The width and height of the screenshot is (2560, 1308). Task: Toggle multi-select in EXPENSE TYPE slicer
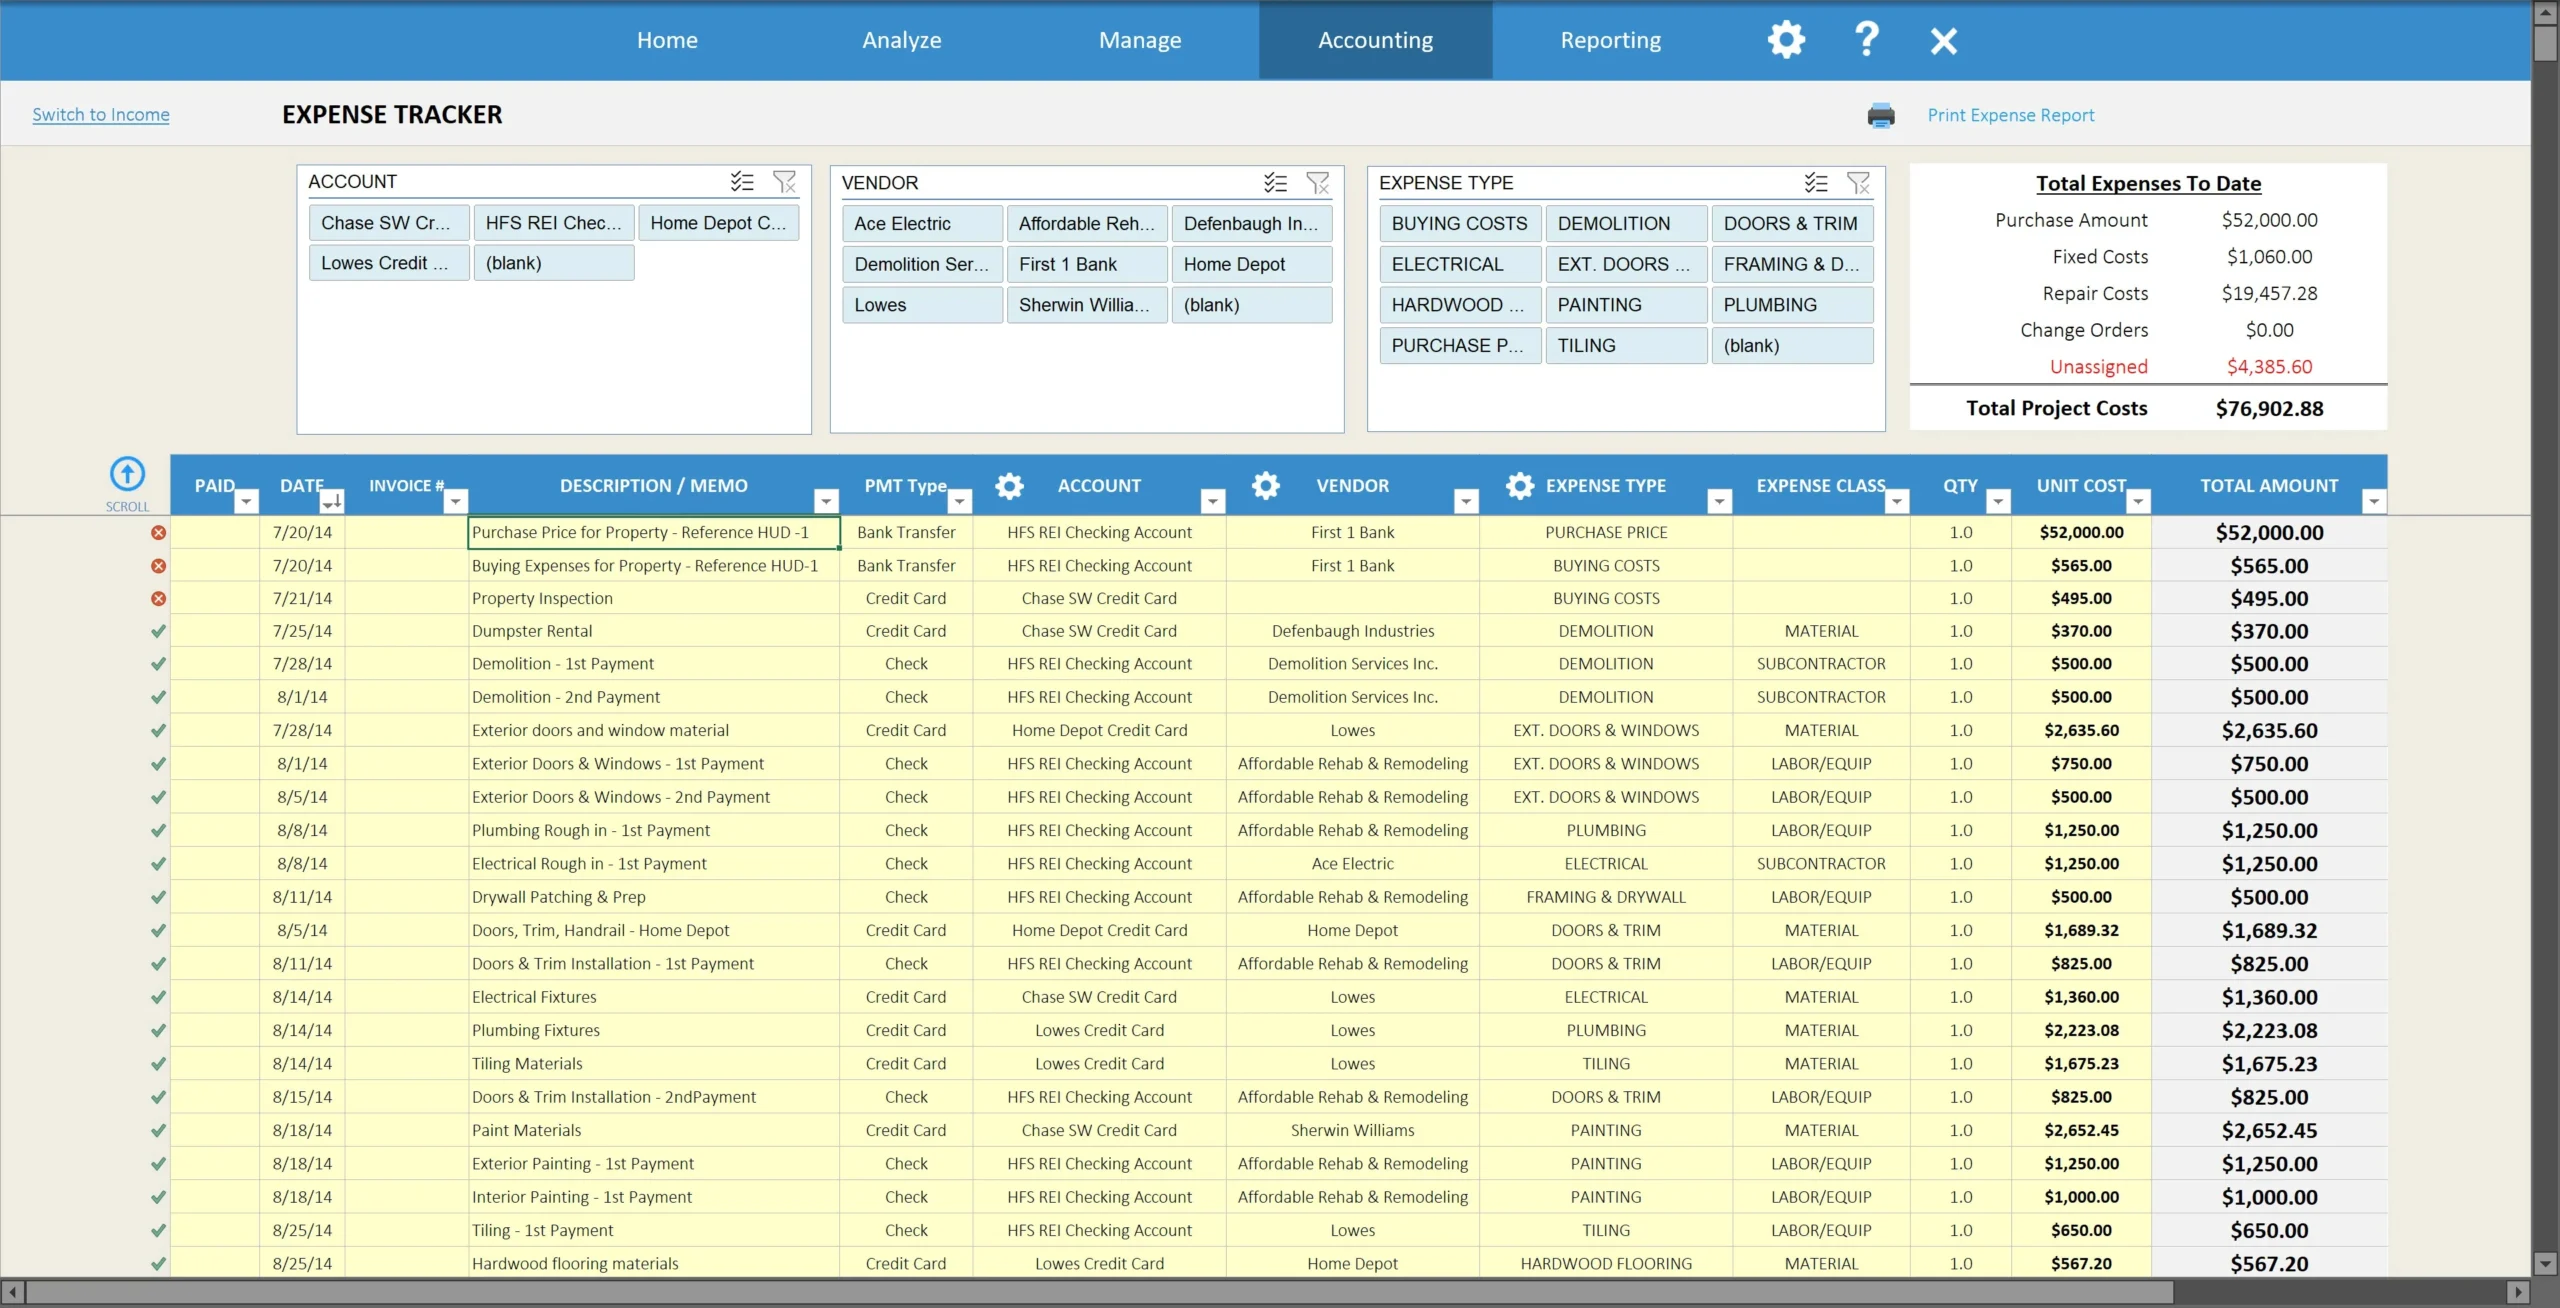[x=1816, y=182]
